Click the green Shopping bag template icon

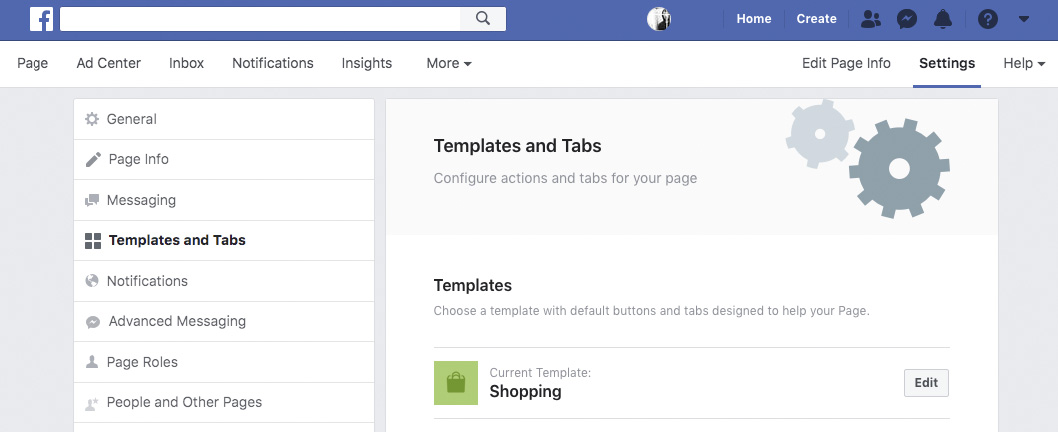(x=455, y=383)
